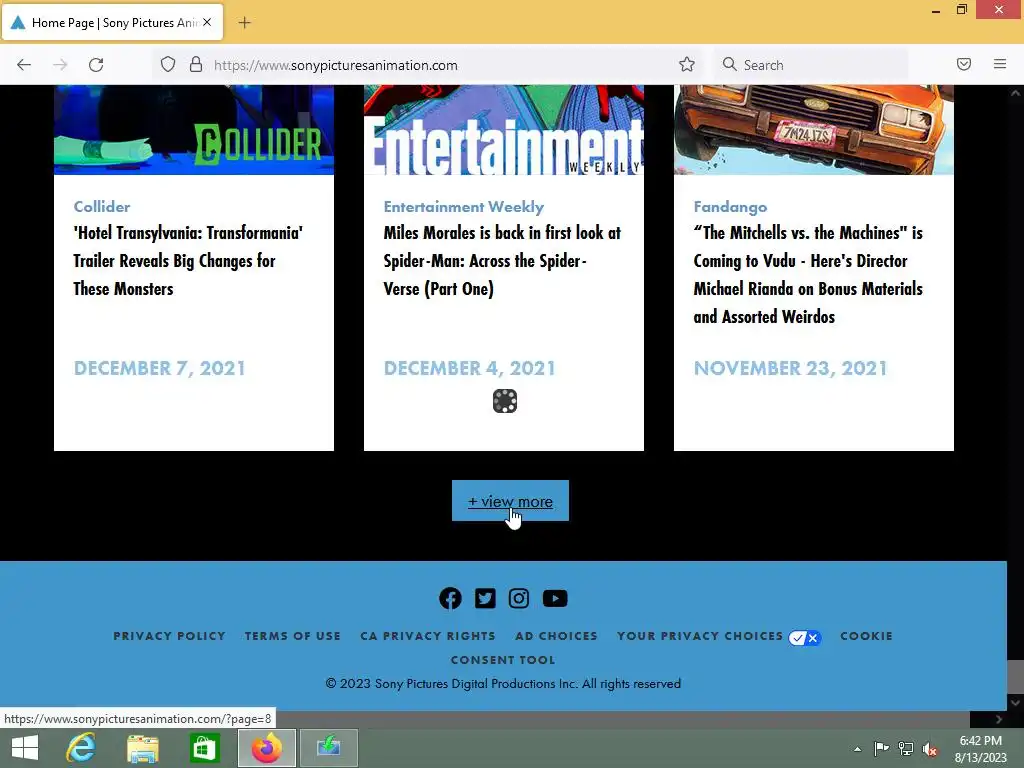
Task: Open the Windows Store taskbar icon
Action: (x=204, y=748)
